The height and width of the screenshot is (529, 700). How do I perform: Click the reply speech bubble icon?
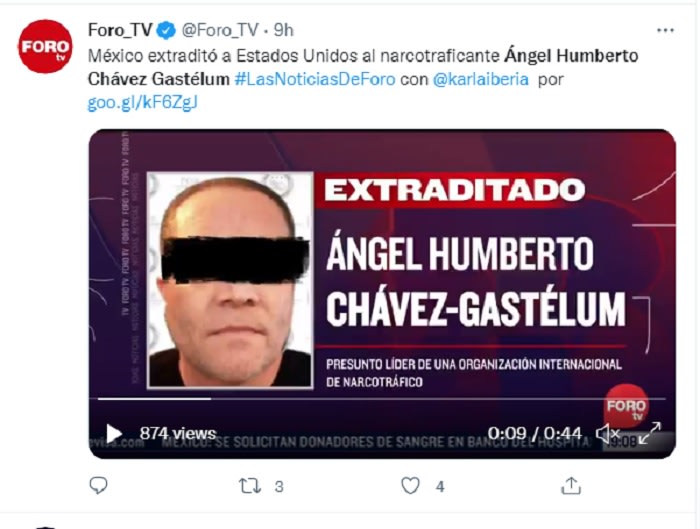[99, 485]
